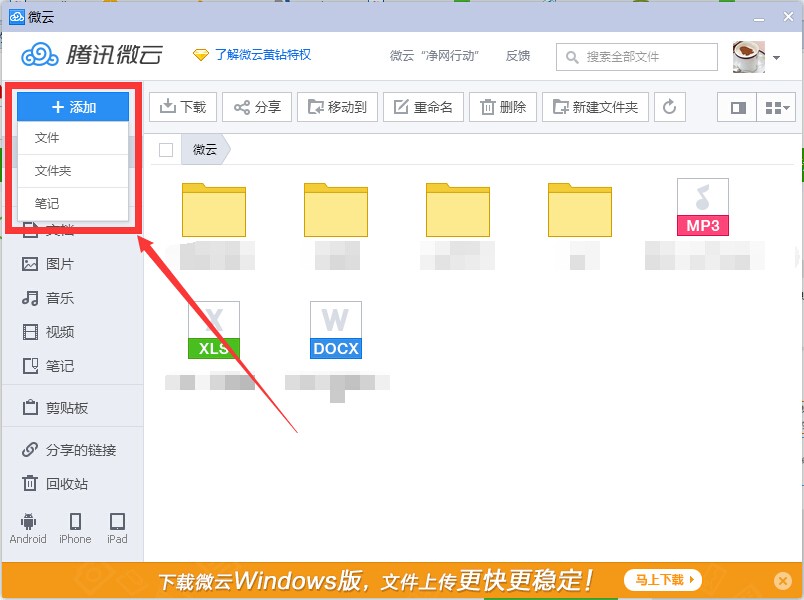Select the third yellow folder
The image size is (804, 600).
click(458, 210)
